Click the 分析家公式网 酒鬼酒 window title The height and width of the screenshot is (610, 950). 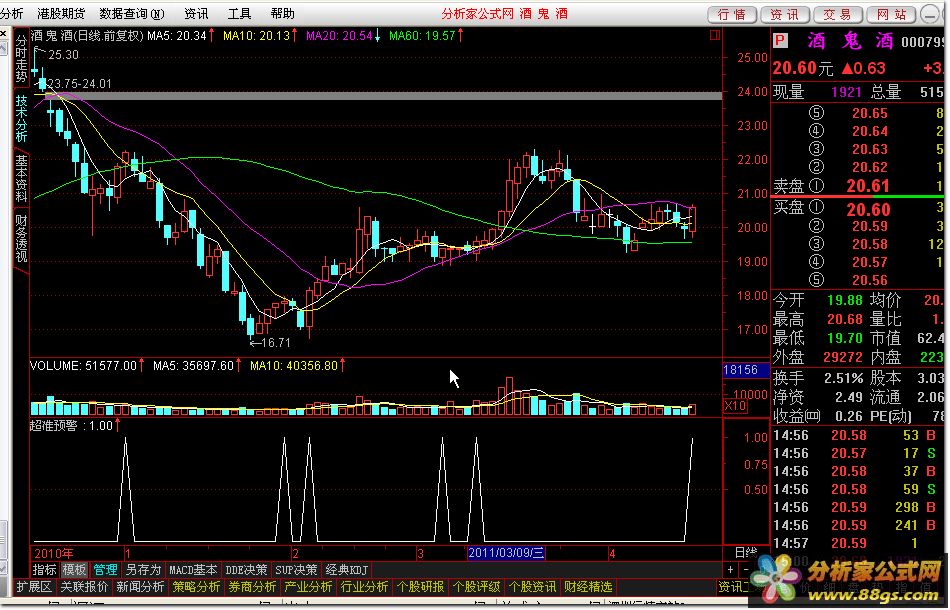coord(505,13)
